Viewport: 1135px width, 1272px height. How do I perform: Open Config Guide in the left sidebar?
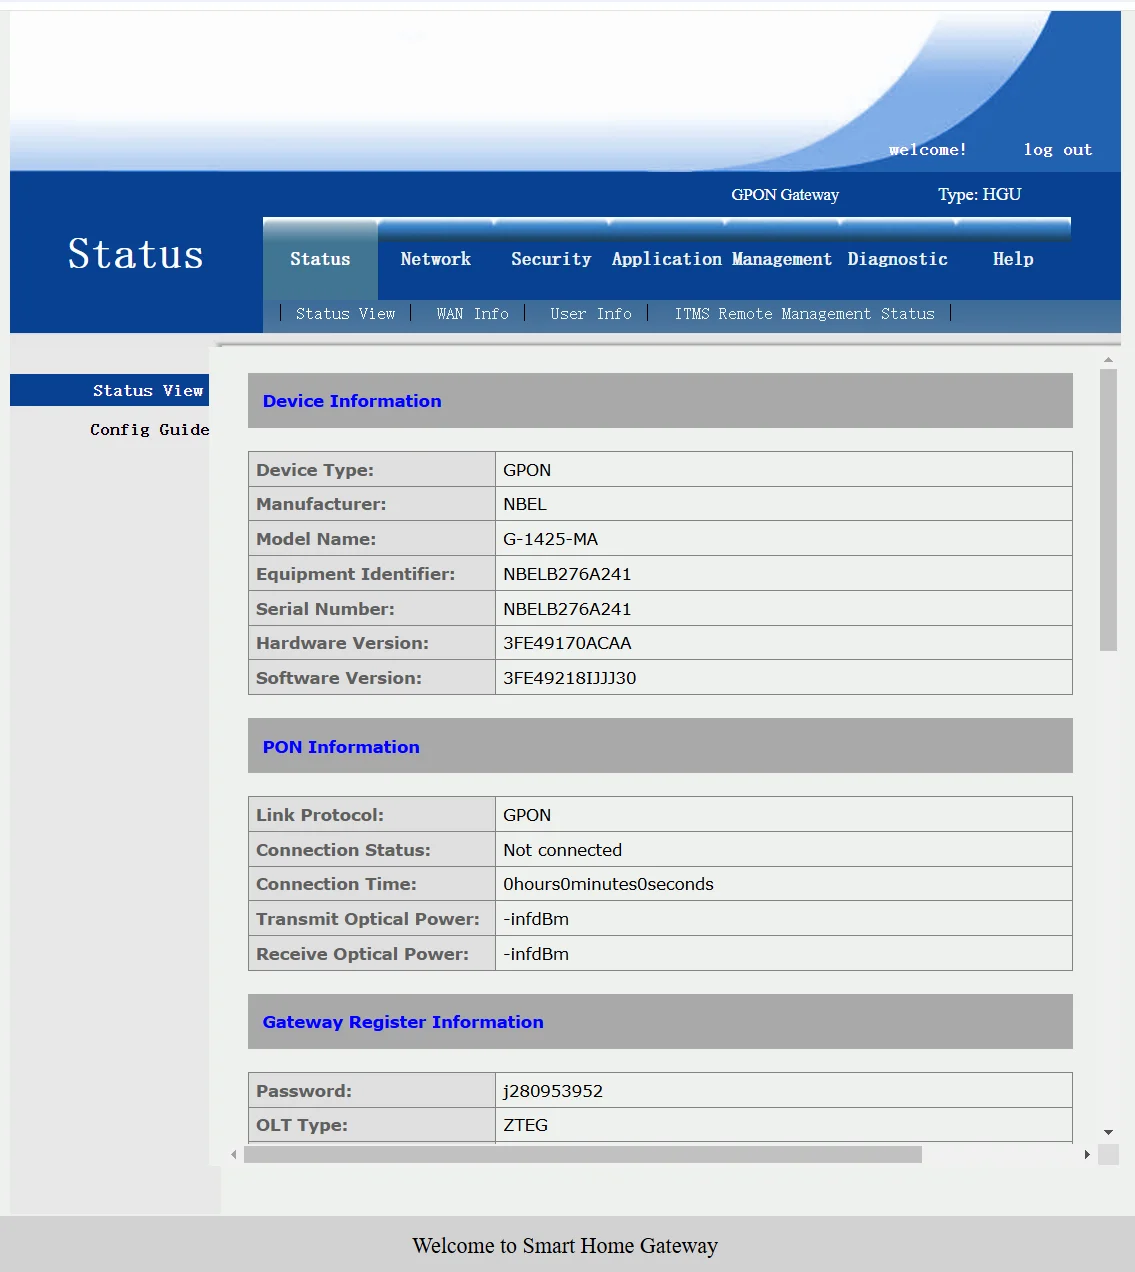[x=149, y=430]
